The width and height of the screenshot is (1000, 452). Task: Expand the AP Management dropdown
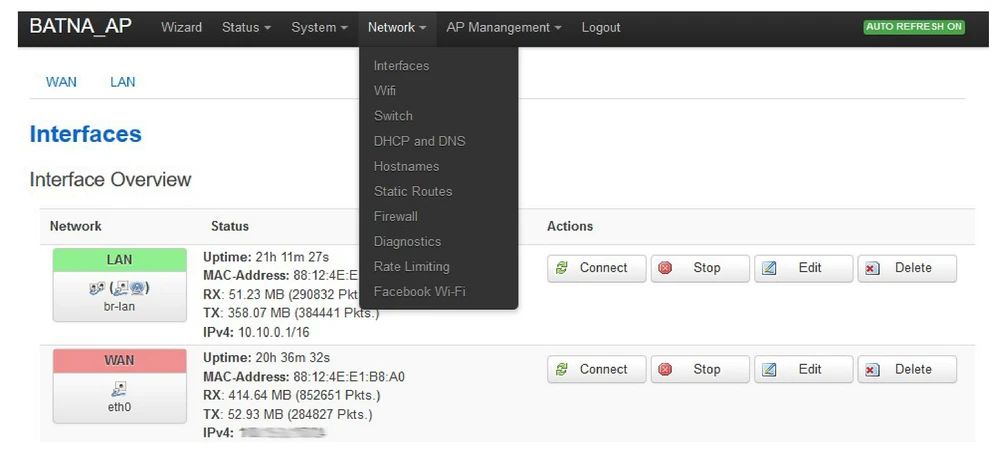tap(503, 27)
